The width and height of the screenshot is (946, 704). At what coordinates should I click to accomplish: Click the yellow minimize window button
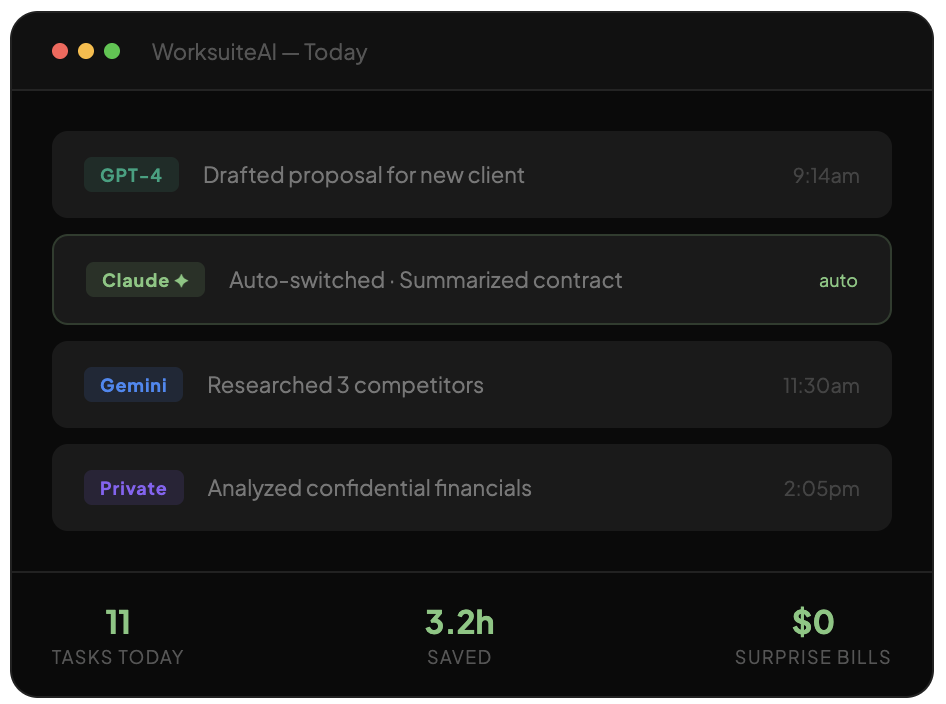click(86, 51)
